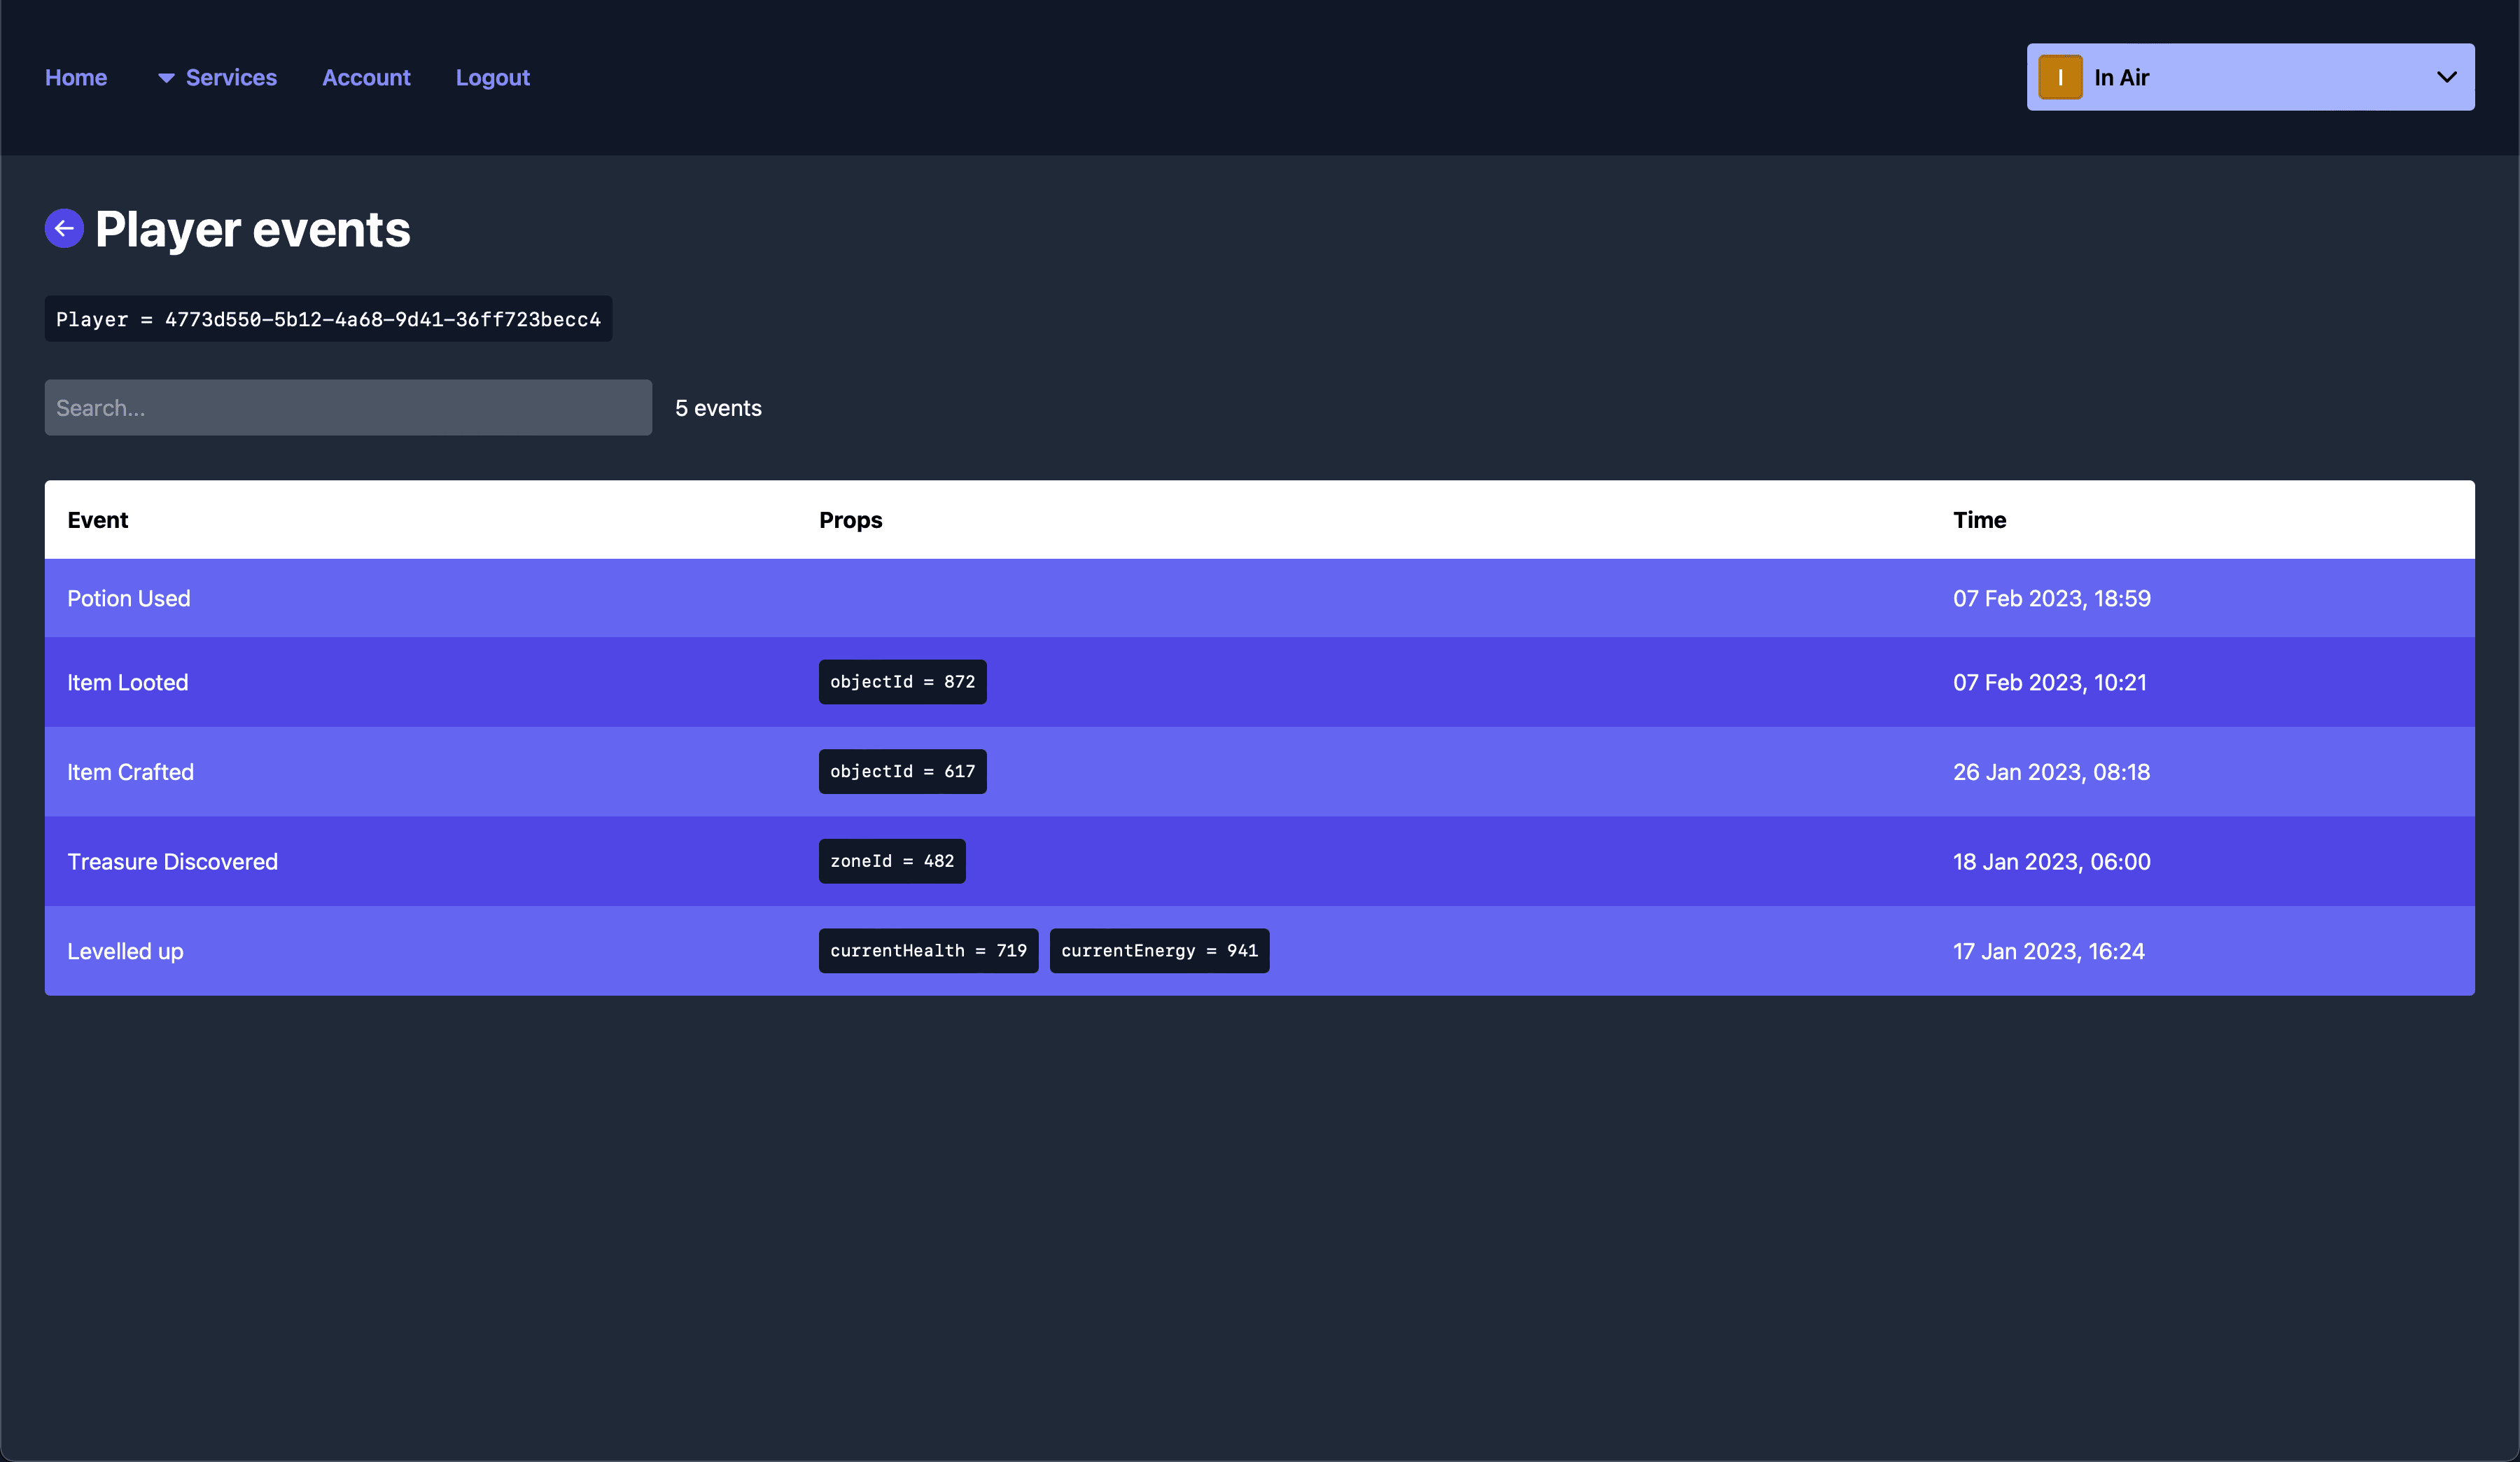Select the Item Crafted event name
The width and height of the screenshot is (2520, 1462).
[130, 772]
